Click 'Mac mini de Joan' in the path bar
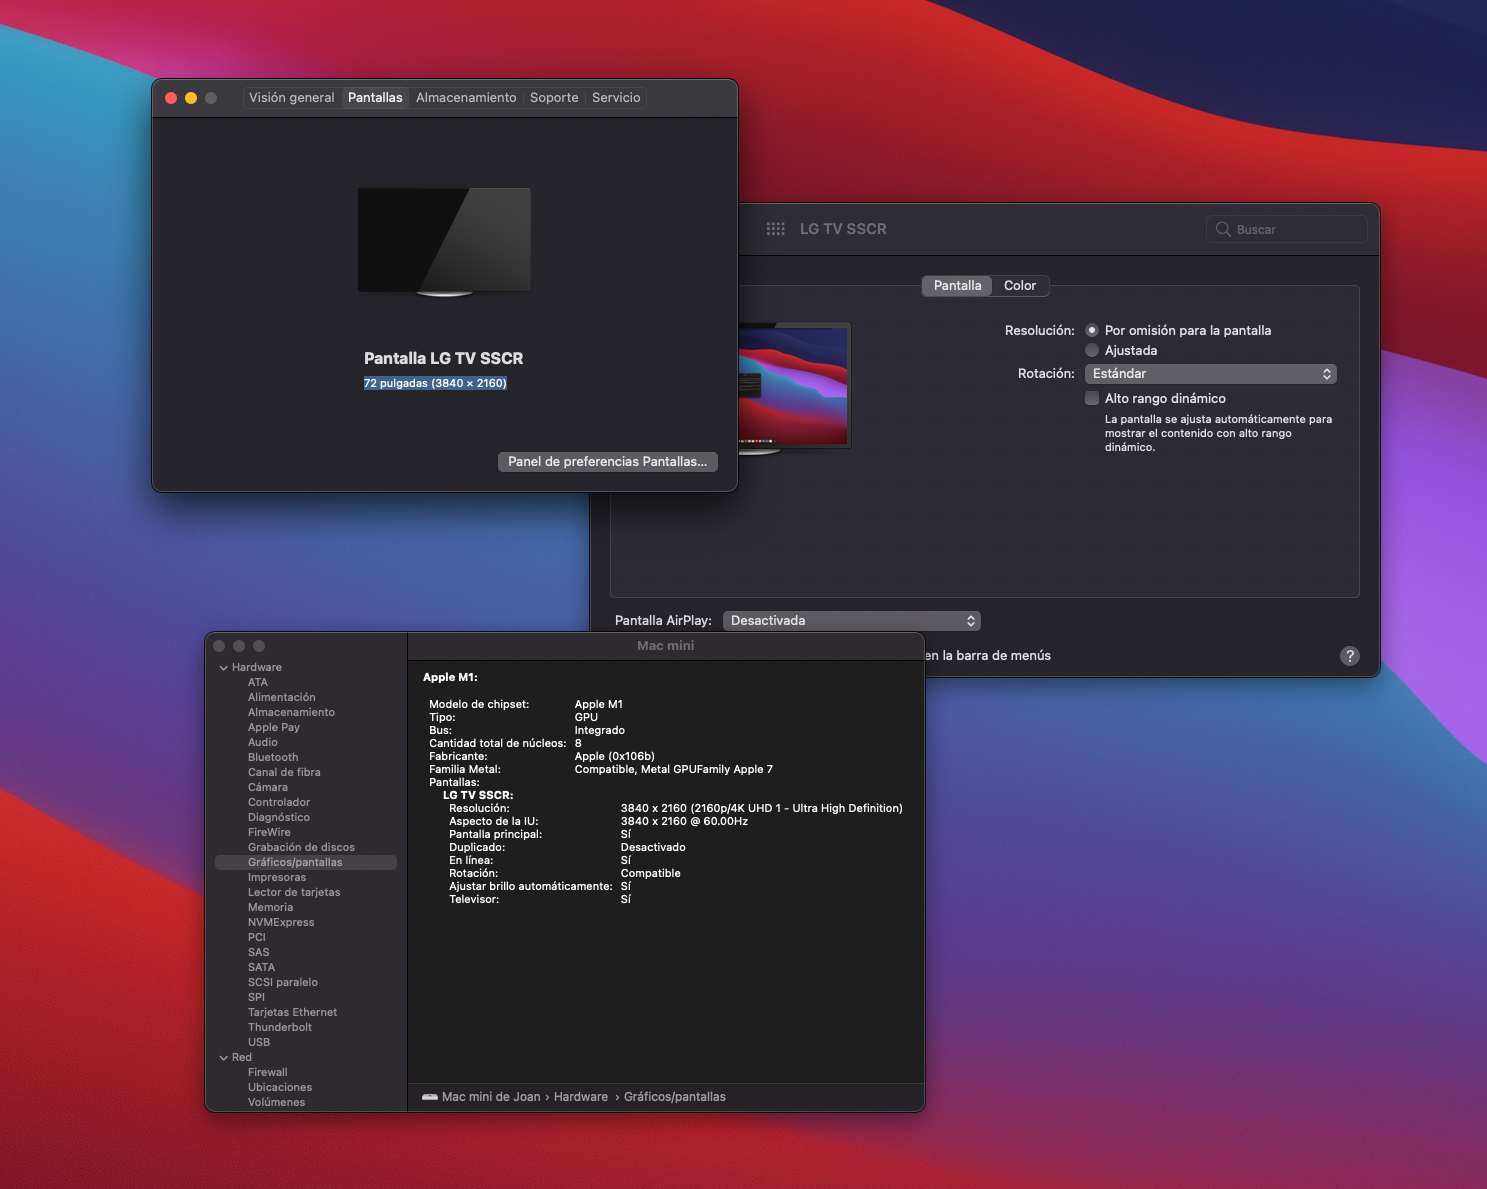 491,1097
